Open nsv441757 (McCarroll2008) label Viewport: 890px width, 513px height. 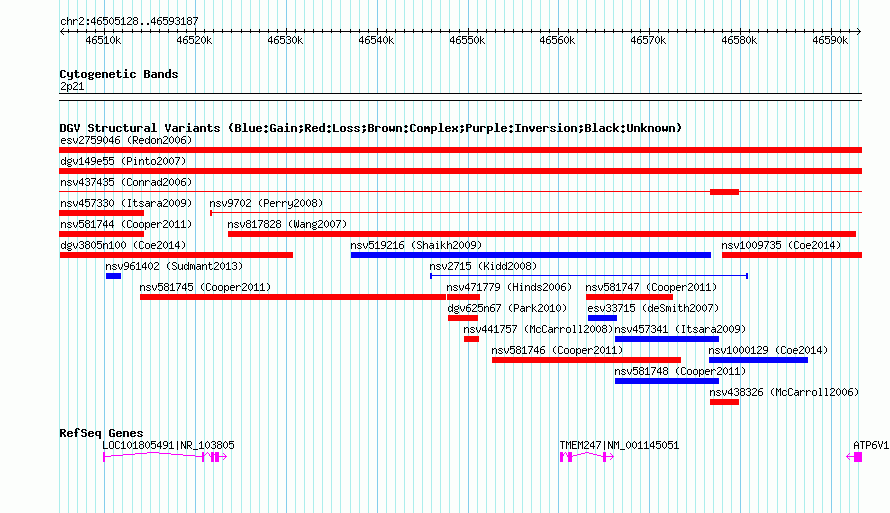539,329
